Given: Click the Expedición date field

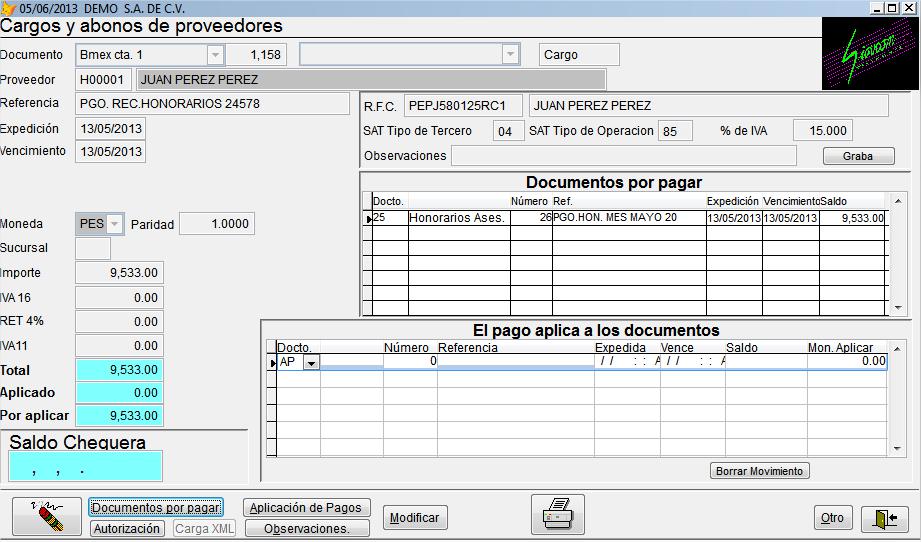Looking at the screenshot, I should (110, 129).
